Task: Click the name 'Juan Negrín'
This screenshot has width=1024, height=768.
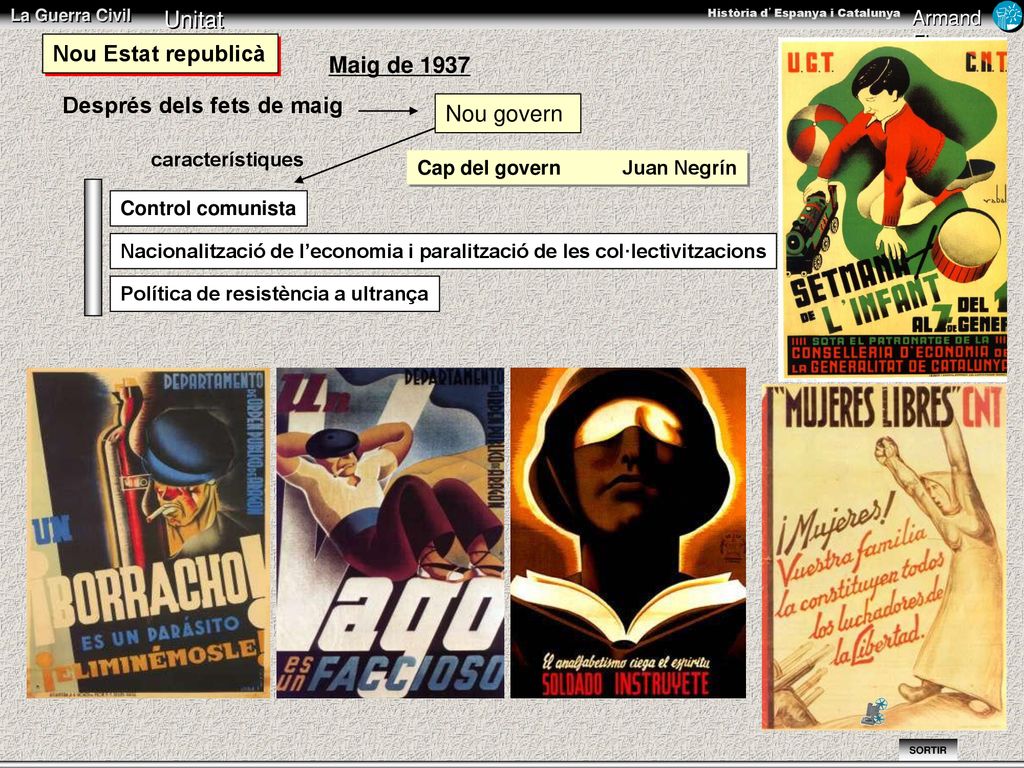Action: pyautogui.click(x=679, y=168)
